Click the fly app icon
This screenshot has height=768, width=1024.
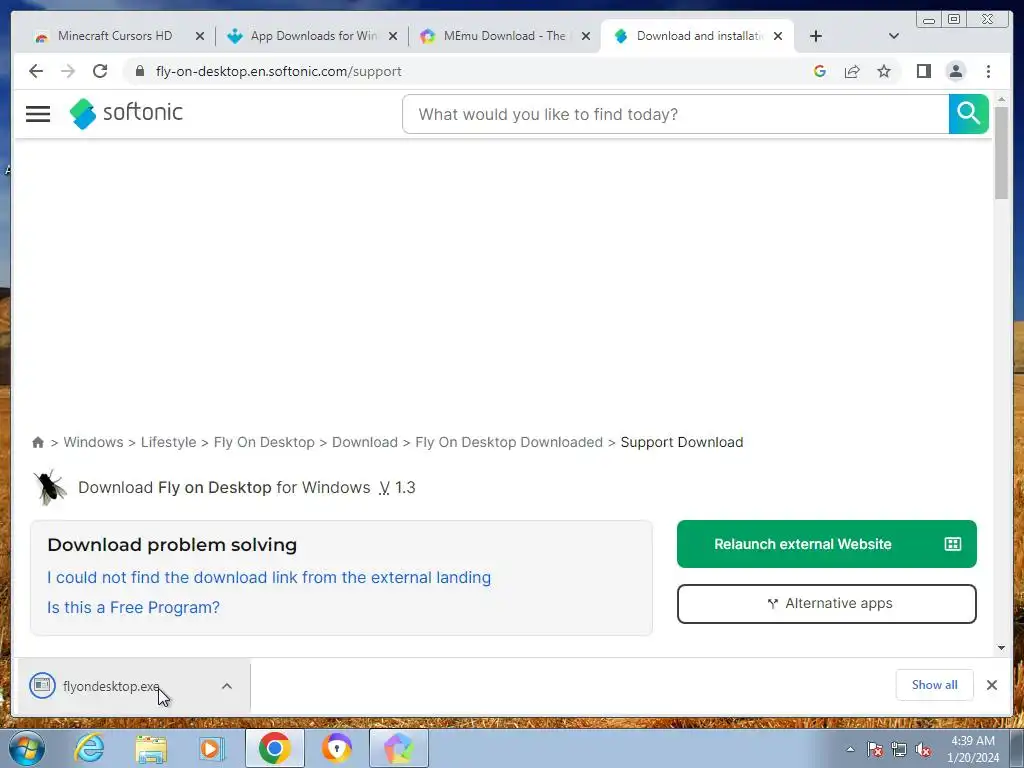pyautogui.click(x=50, y=487)
